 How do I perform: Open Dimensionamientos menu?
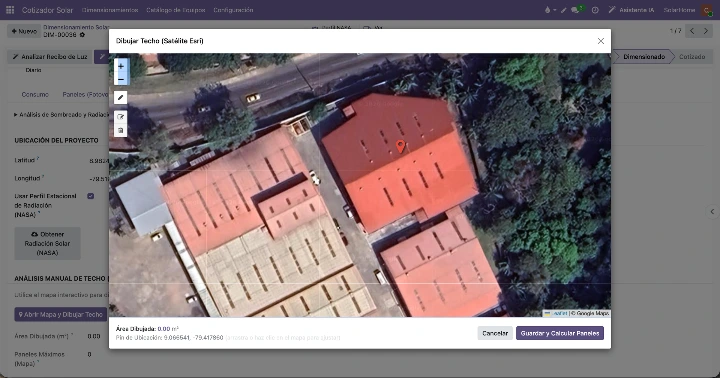pos(110,10)
